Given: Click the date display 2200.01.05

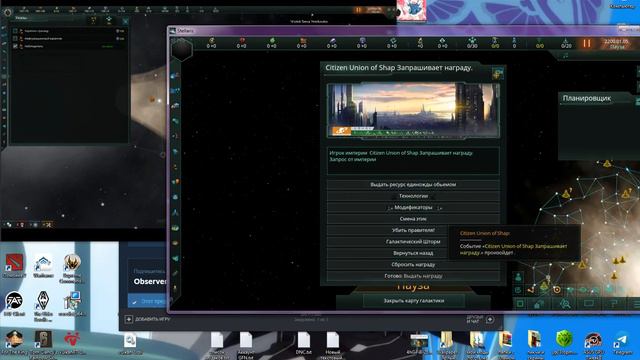Looking at the screenshot, I should pos(617,41).
